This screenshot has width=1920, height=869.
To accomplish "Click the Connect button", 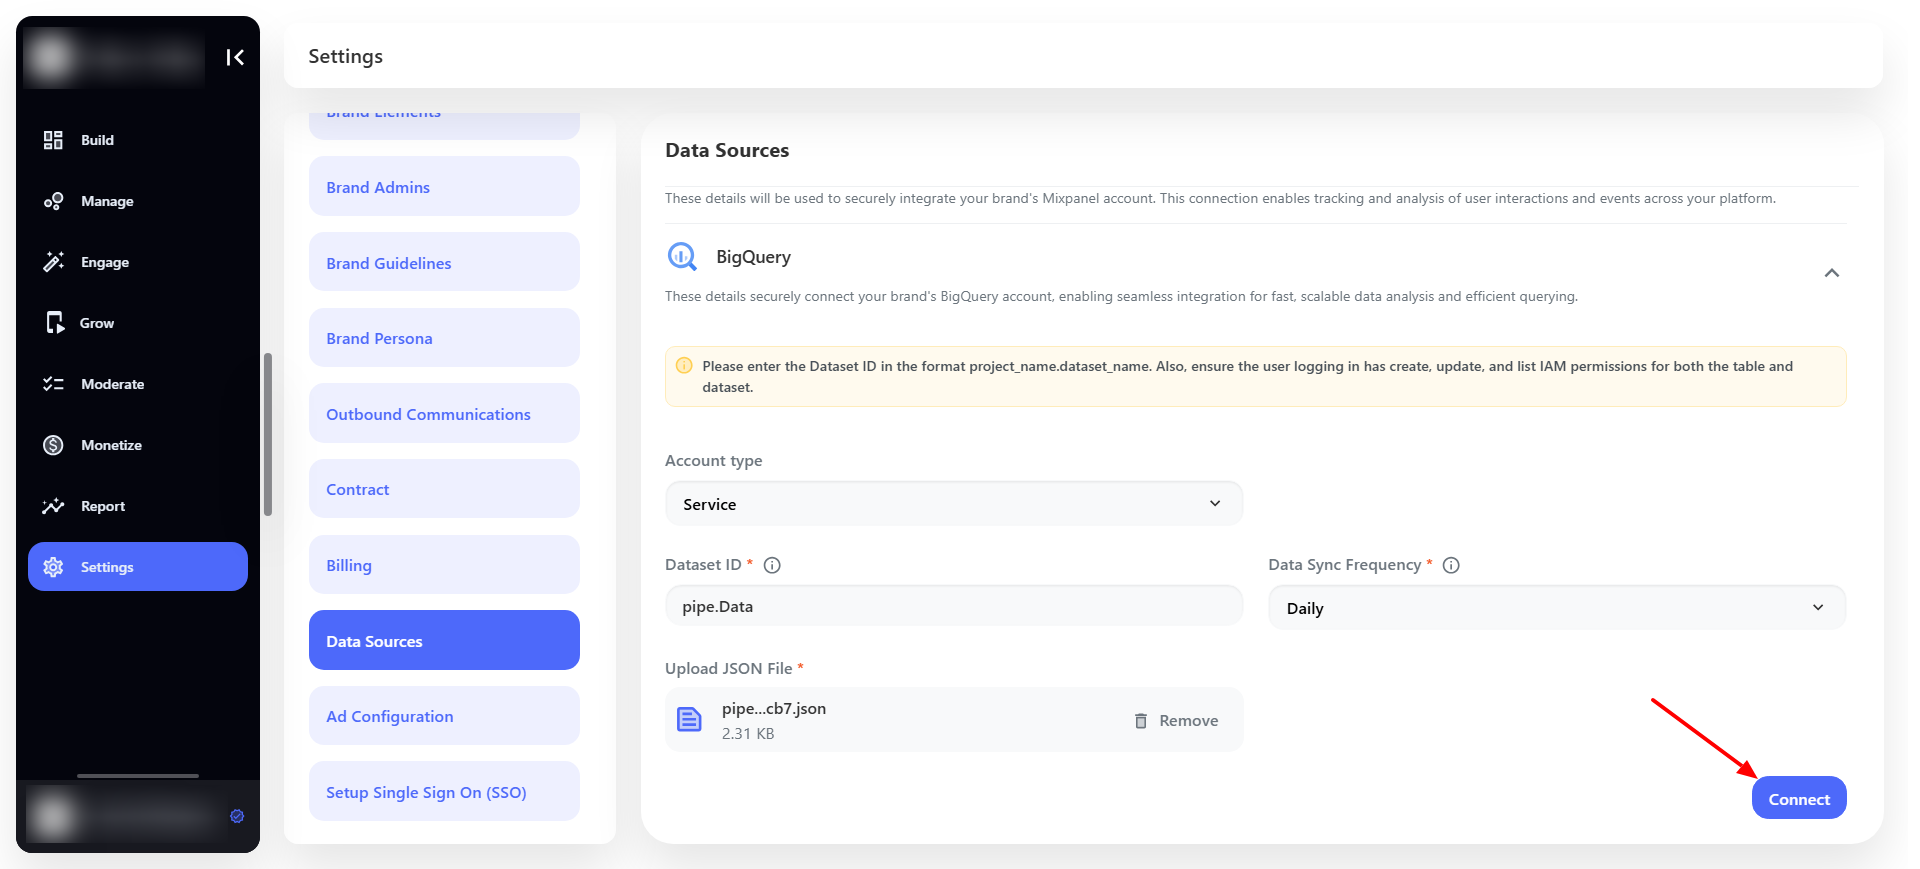I will 1798,798.
